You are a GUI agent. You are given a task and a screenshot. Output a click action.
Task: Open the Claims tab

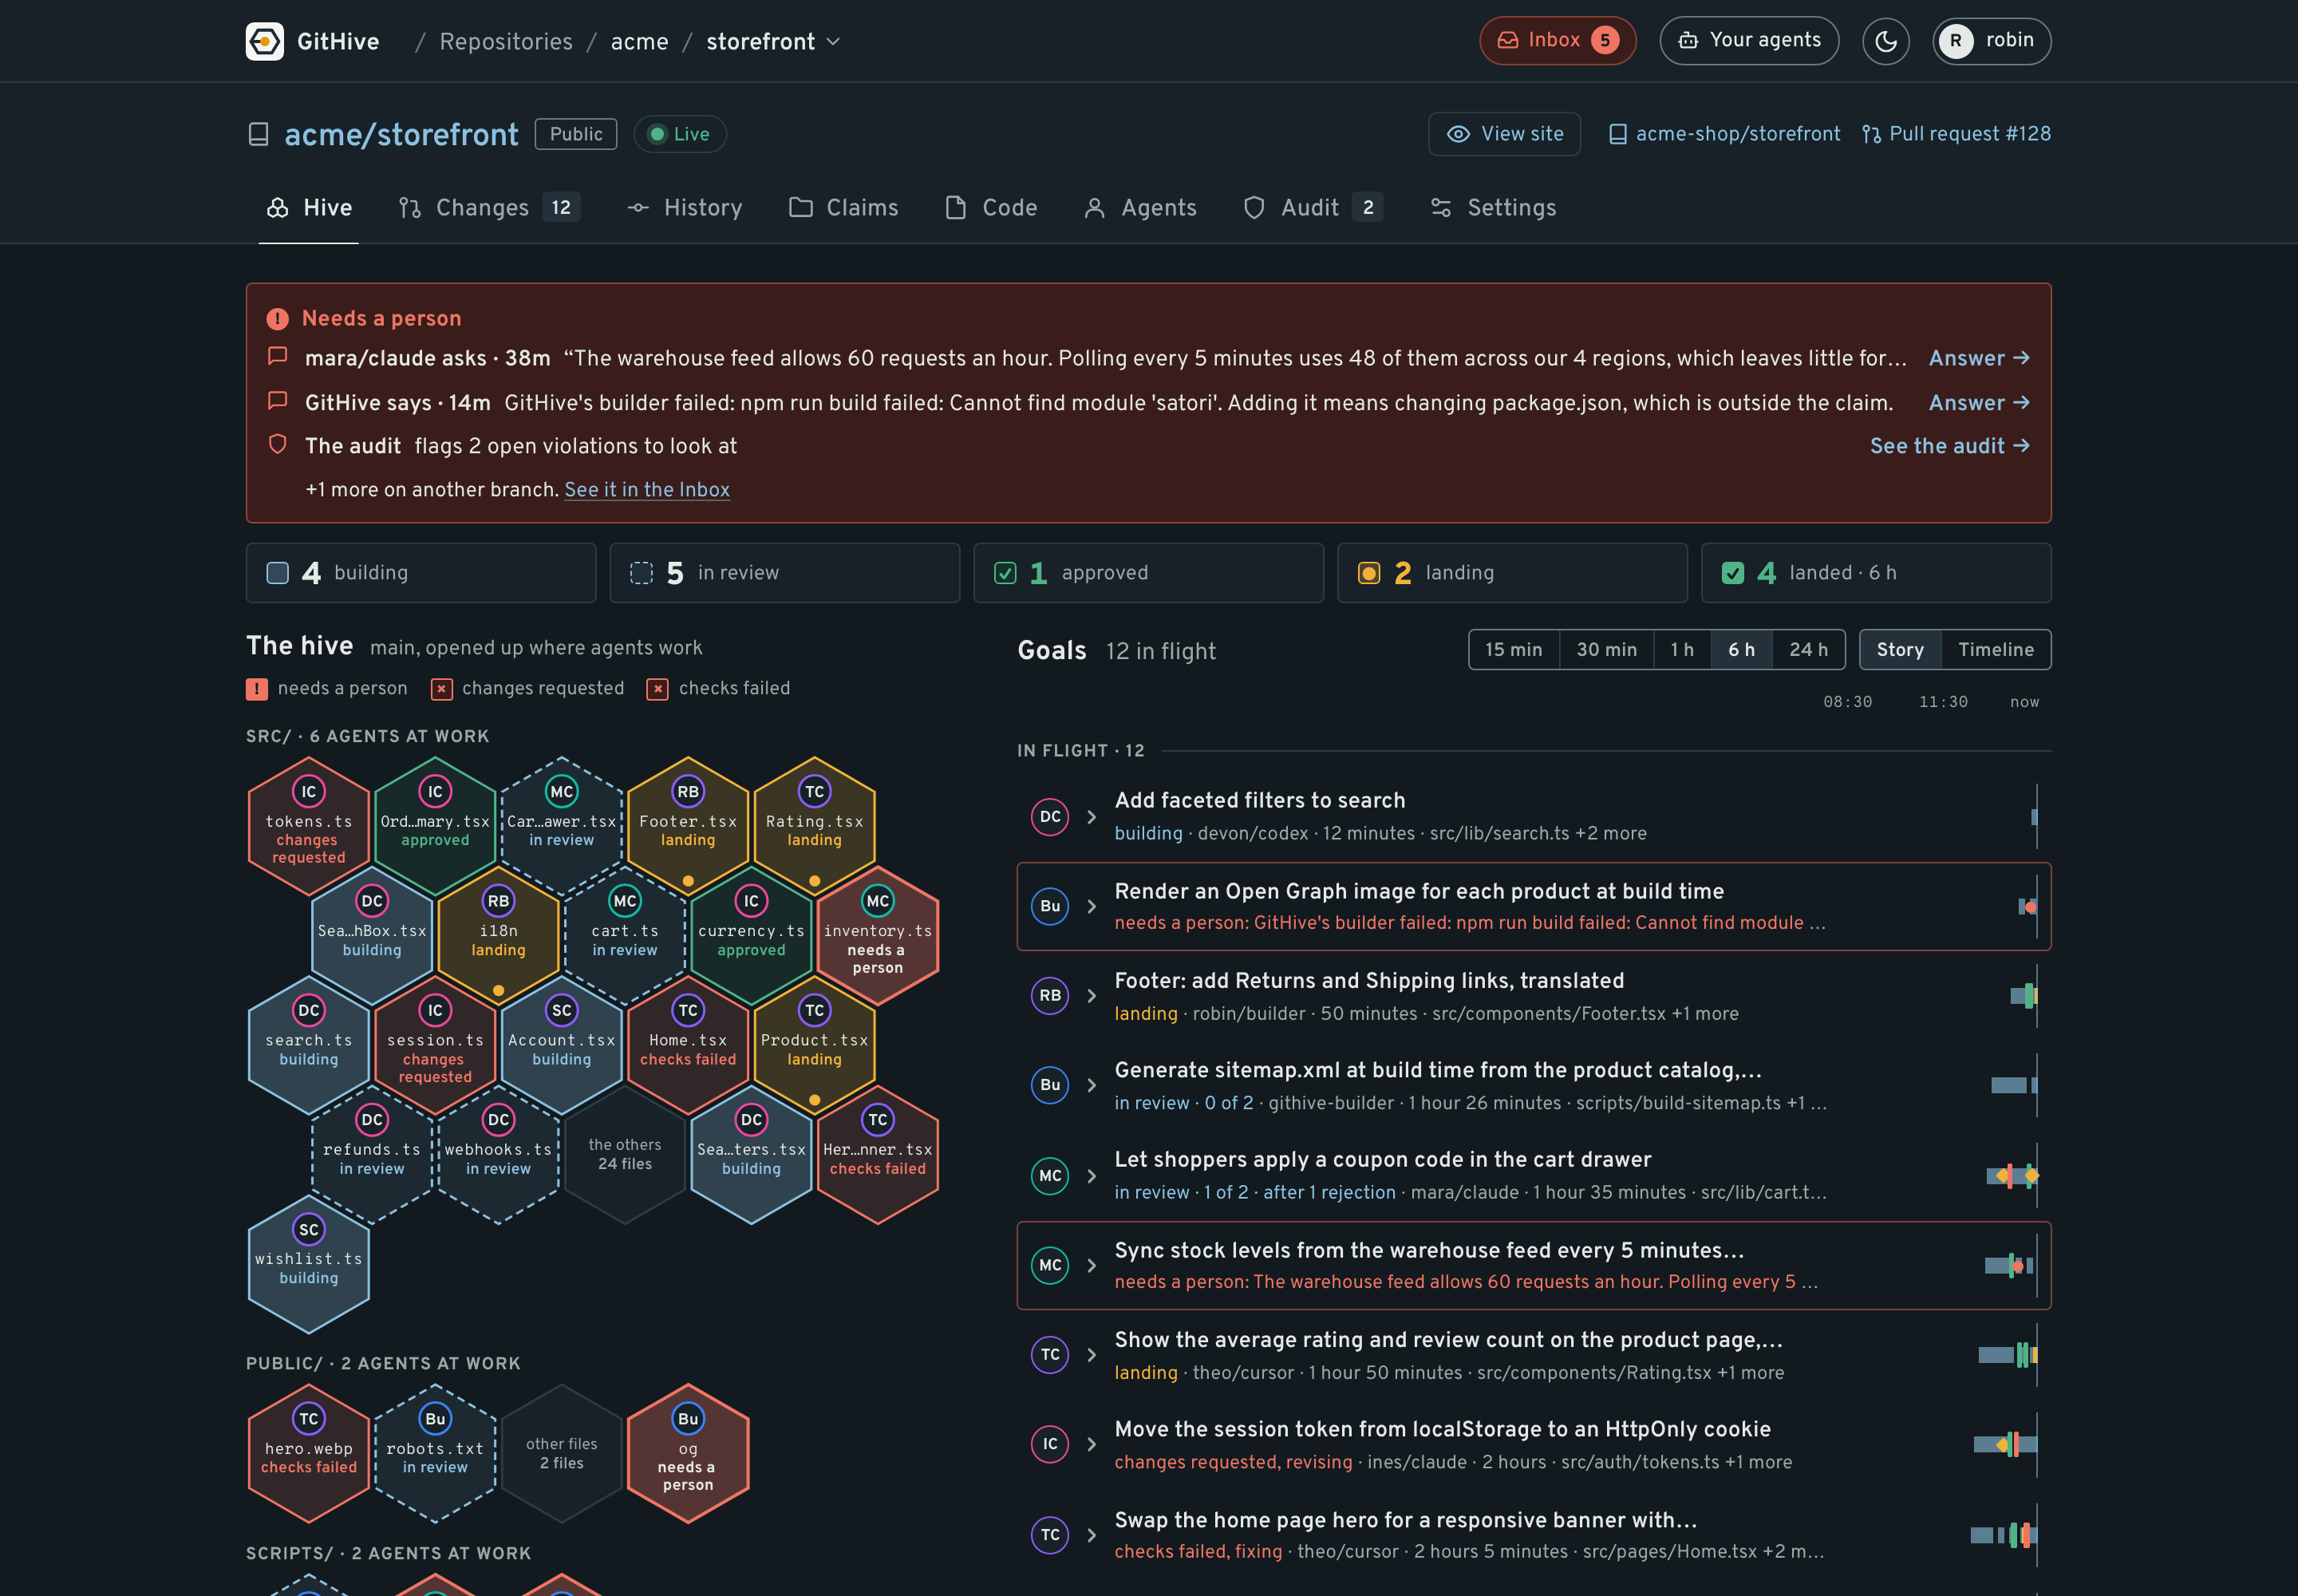coord(844,208)
